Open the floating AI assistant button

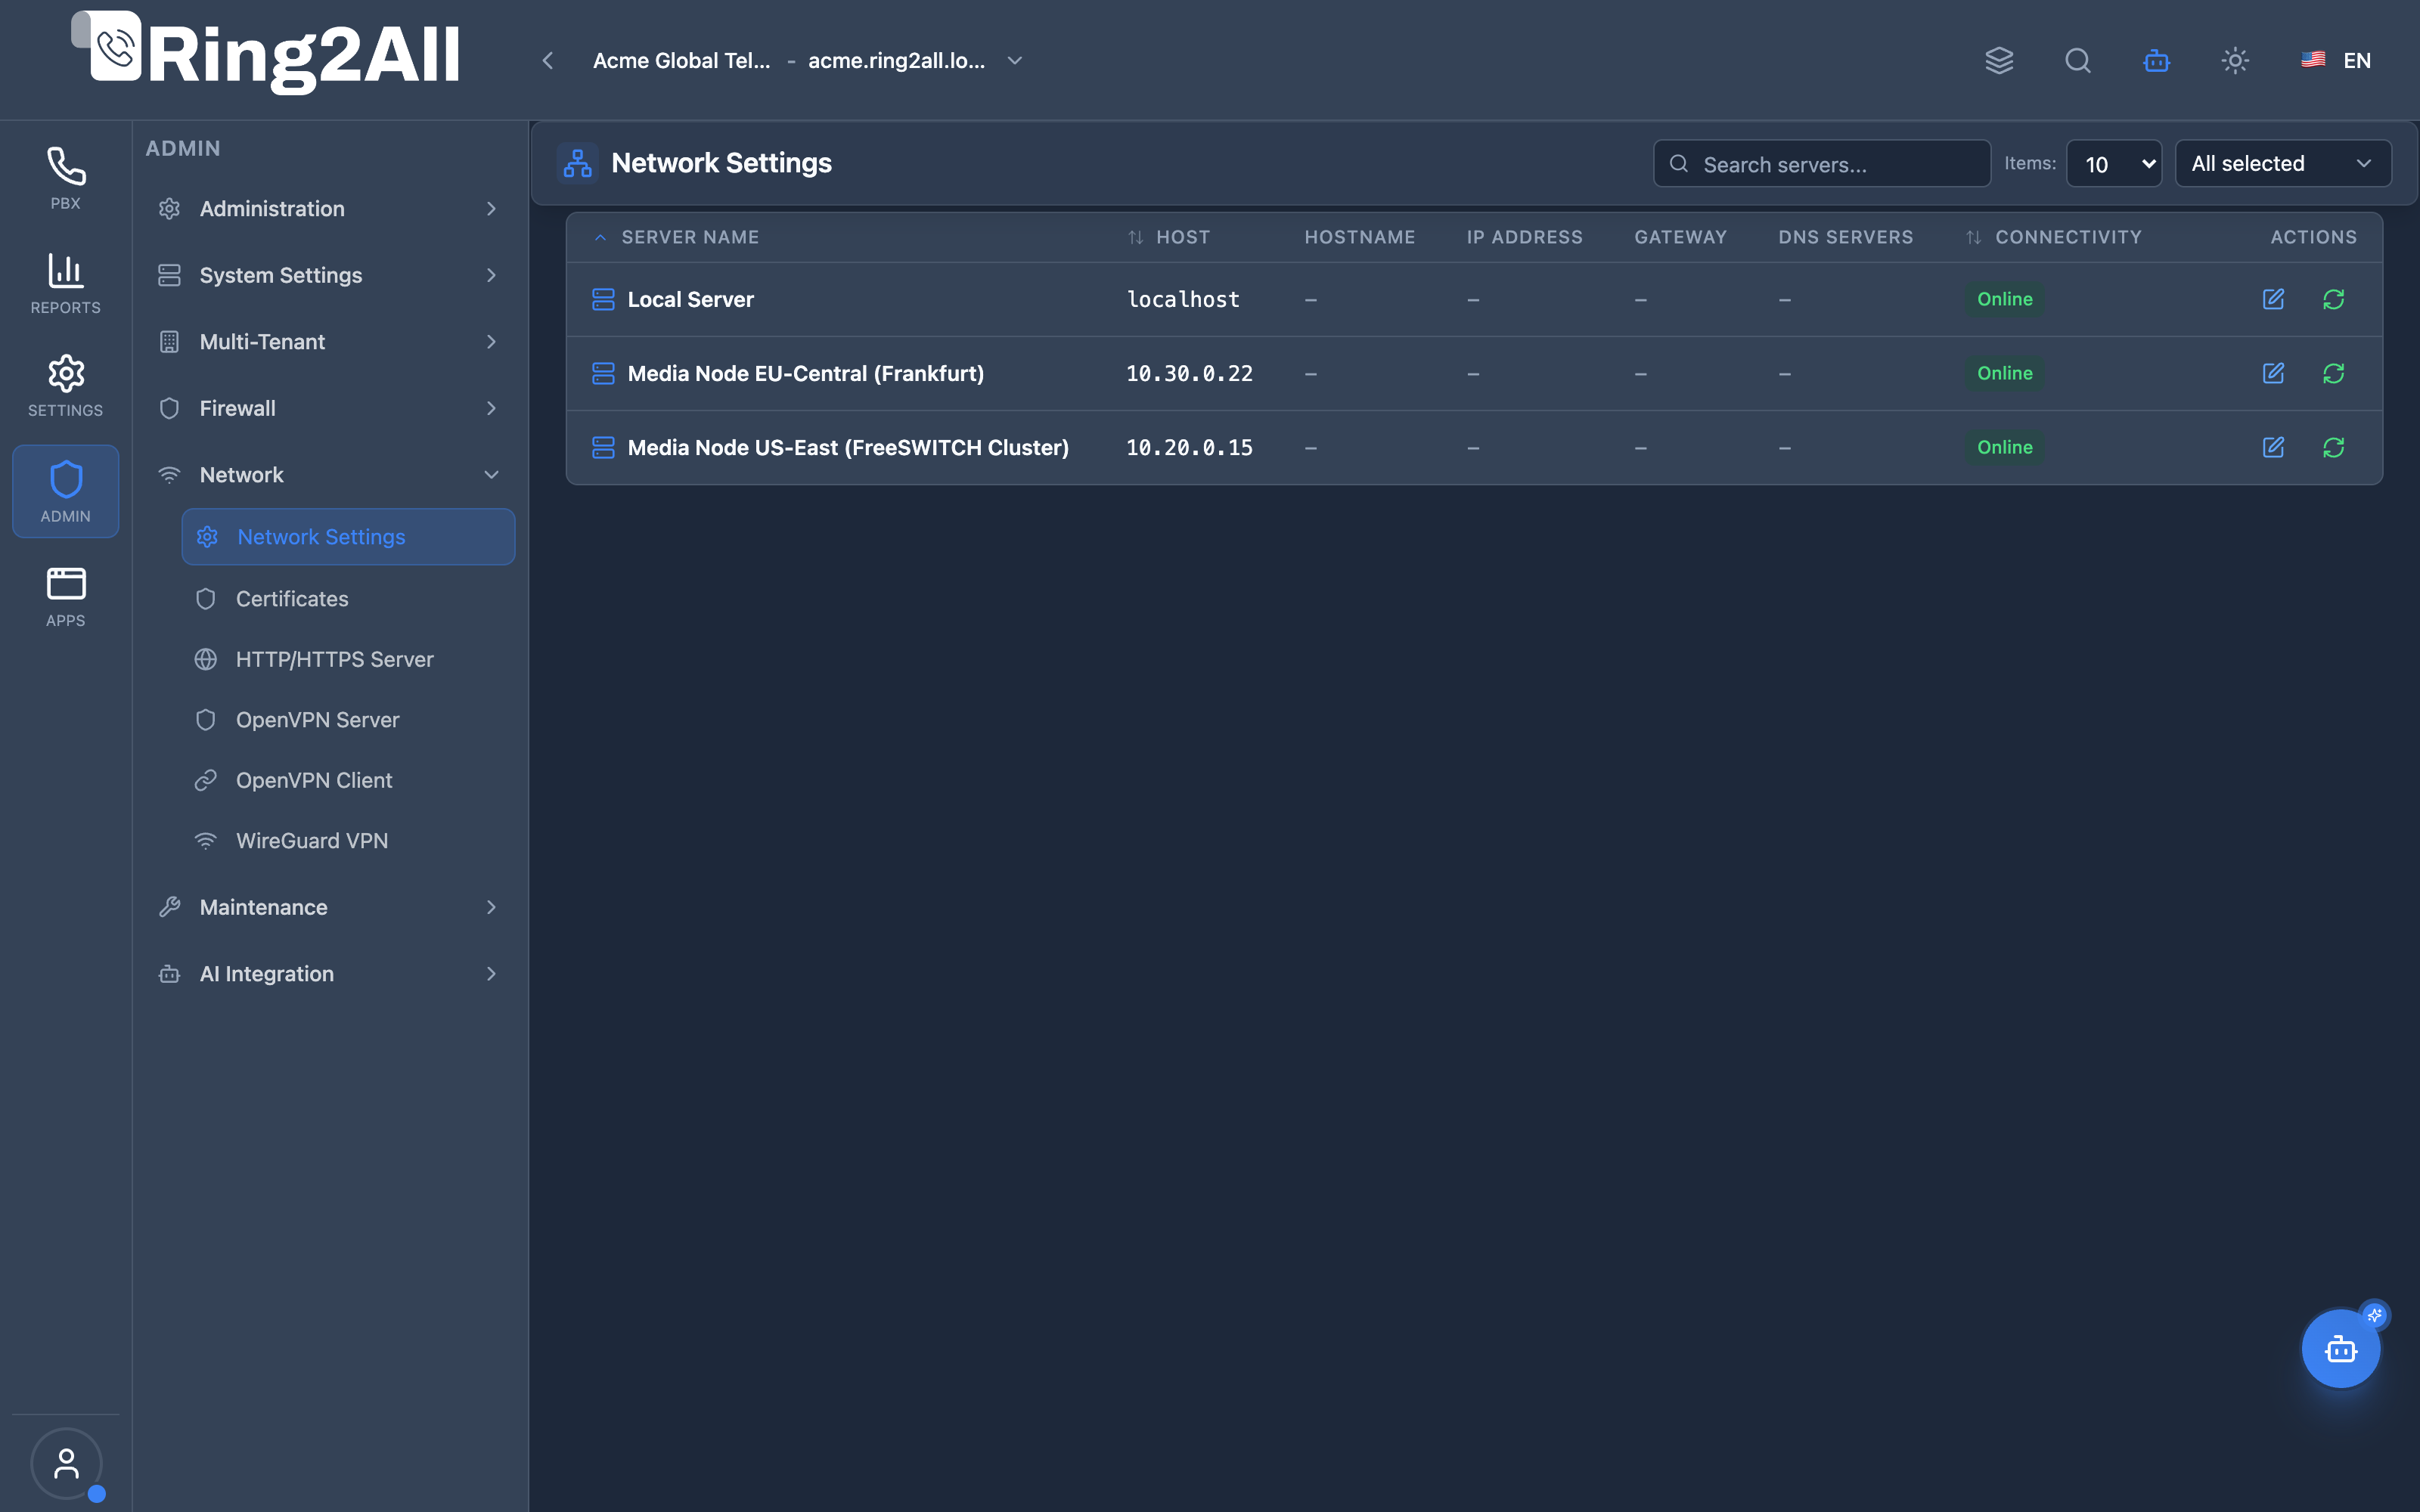click(2341, 1349)
